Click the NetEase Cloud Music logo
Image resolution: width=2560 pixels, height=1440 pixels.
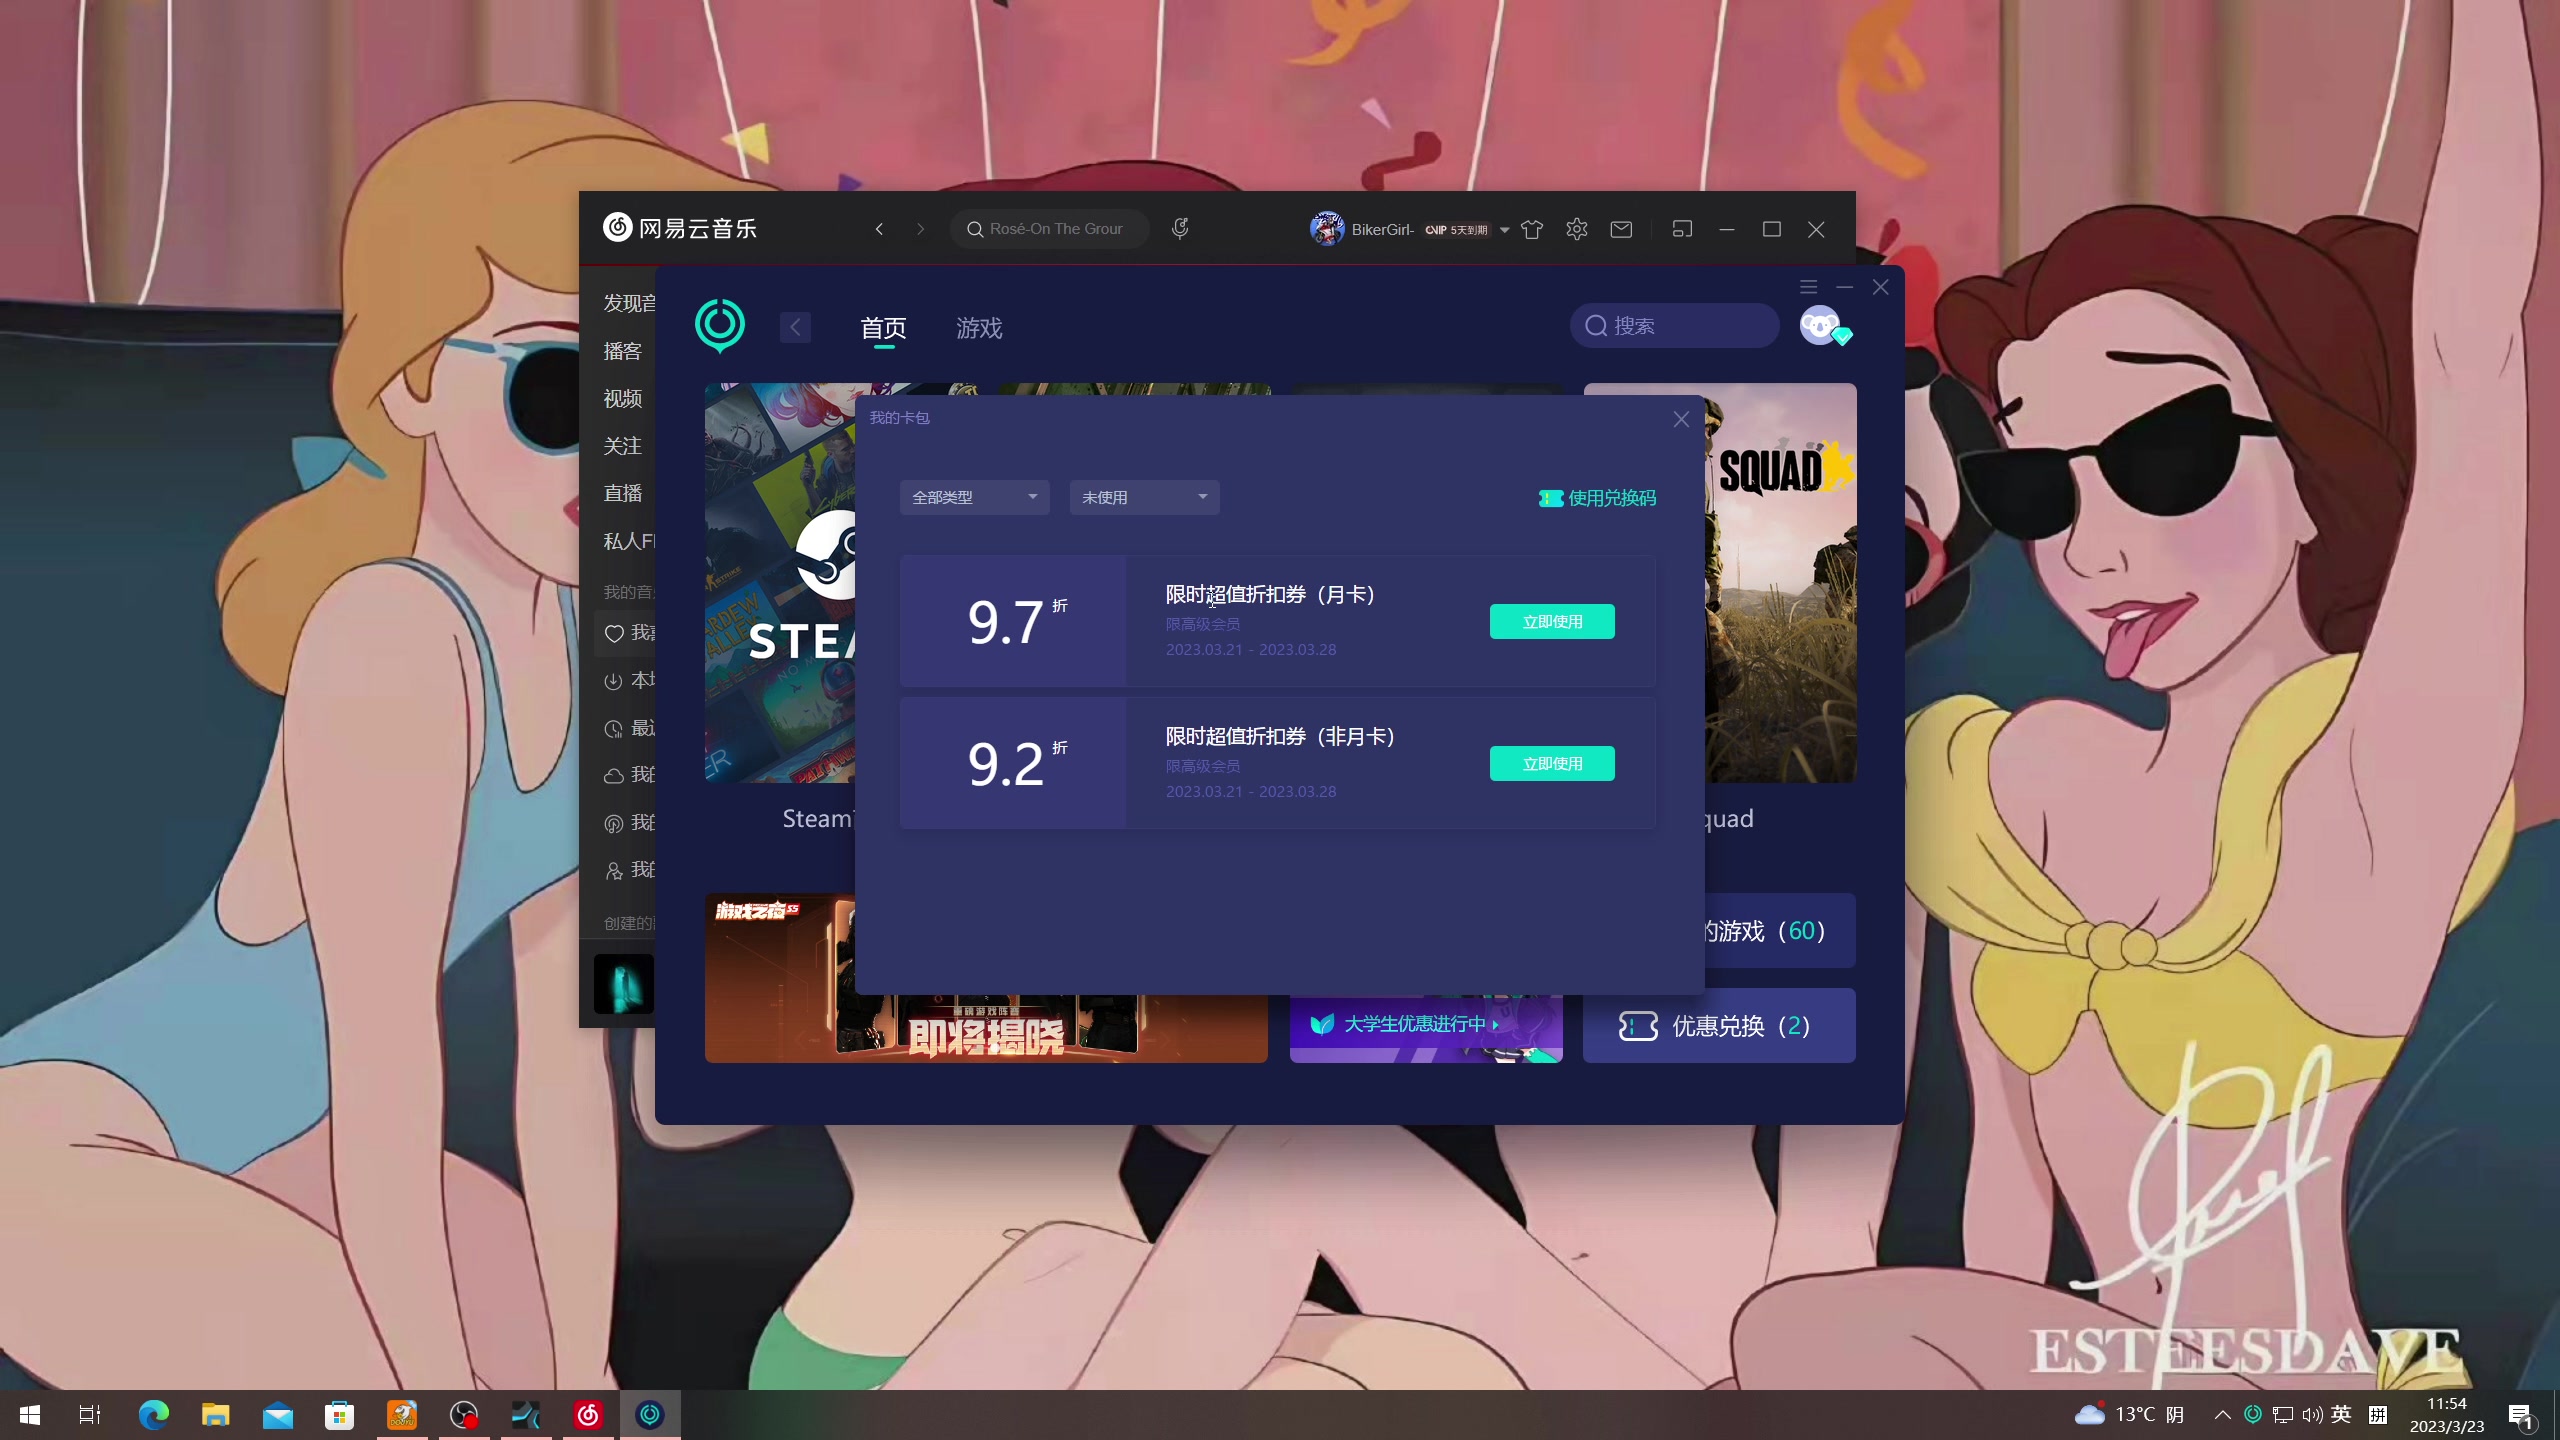pos(680,228)
